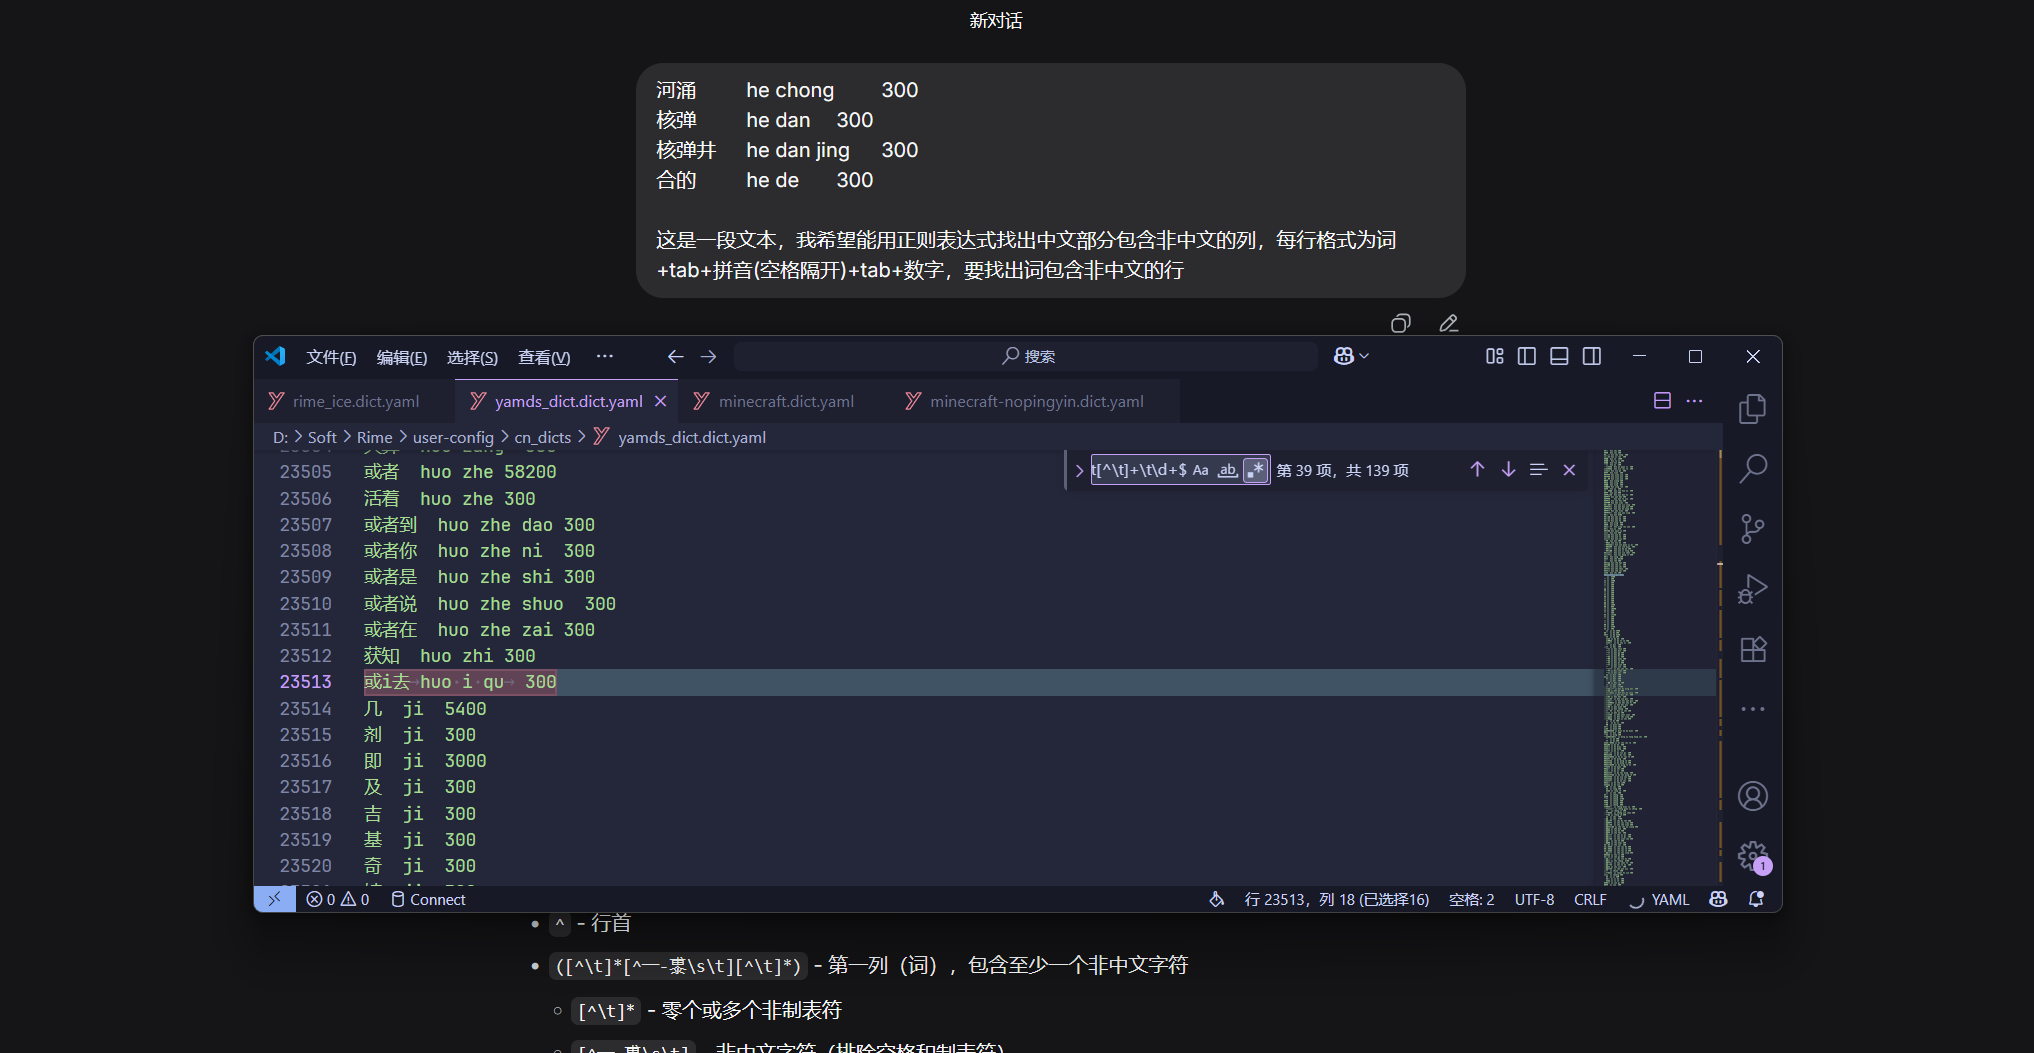Screen dimensions: 2034x1053
Task: Click the find input field with regex
Action: click(x=1140, y=470)
